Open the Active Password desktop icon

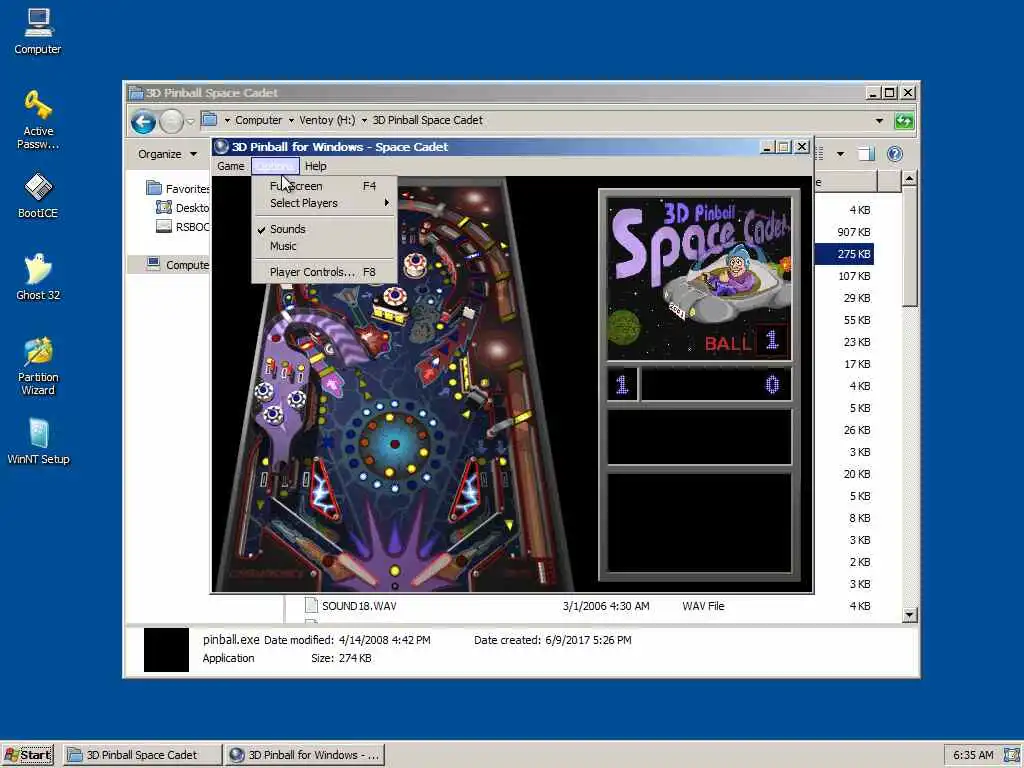click(38, 120)
